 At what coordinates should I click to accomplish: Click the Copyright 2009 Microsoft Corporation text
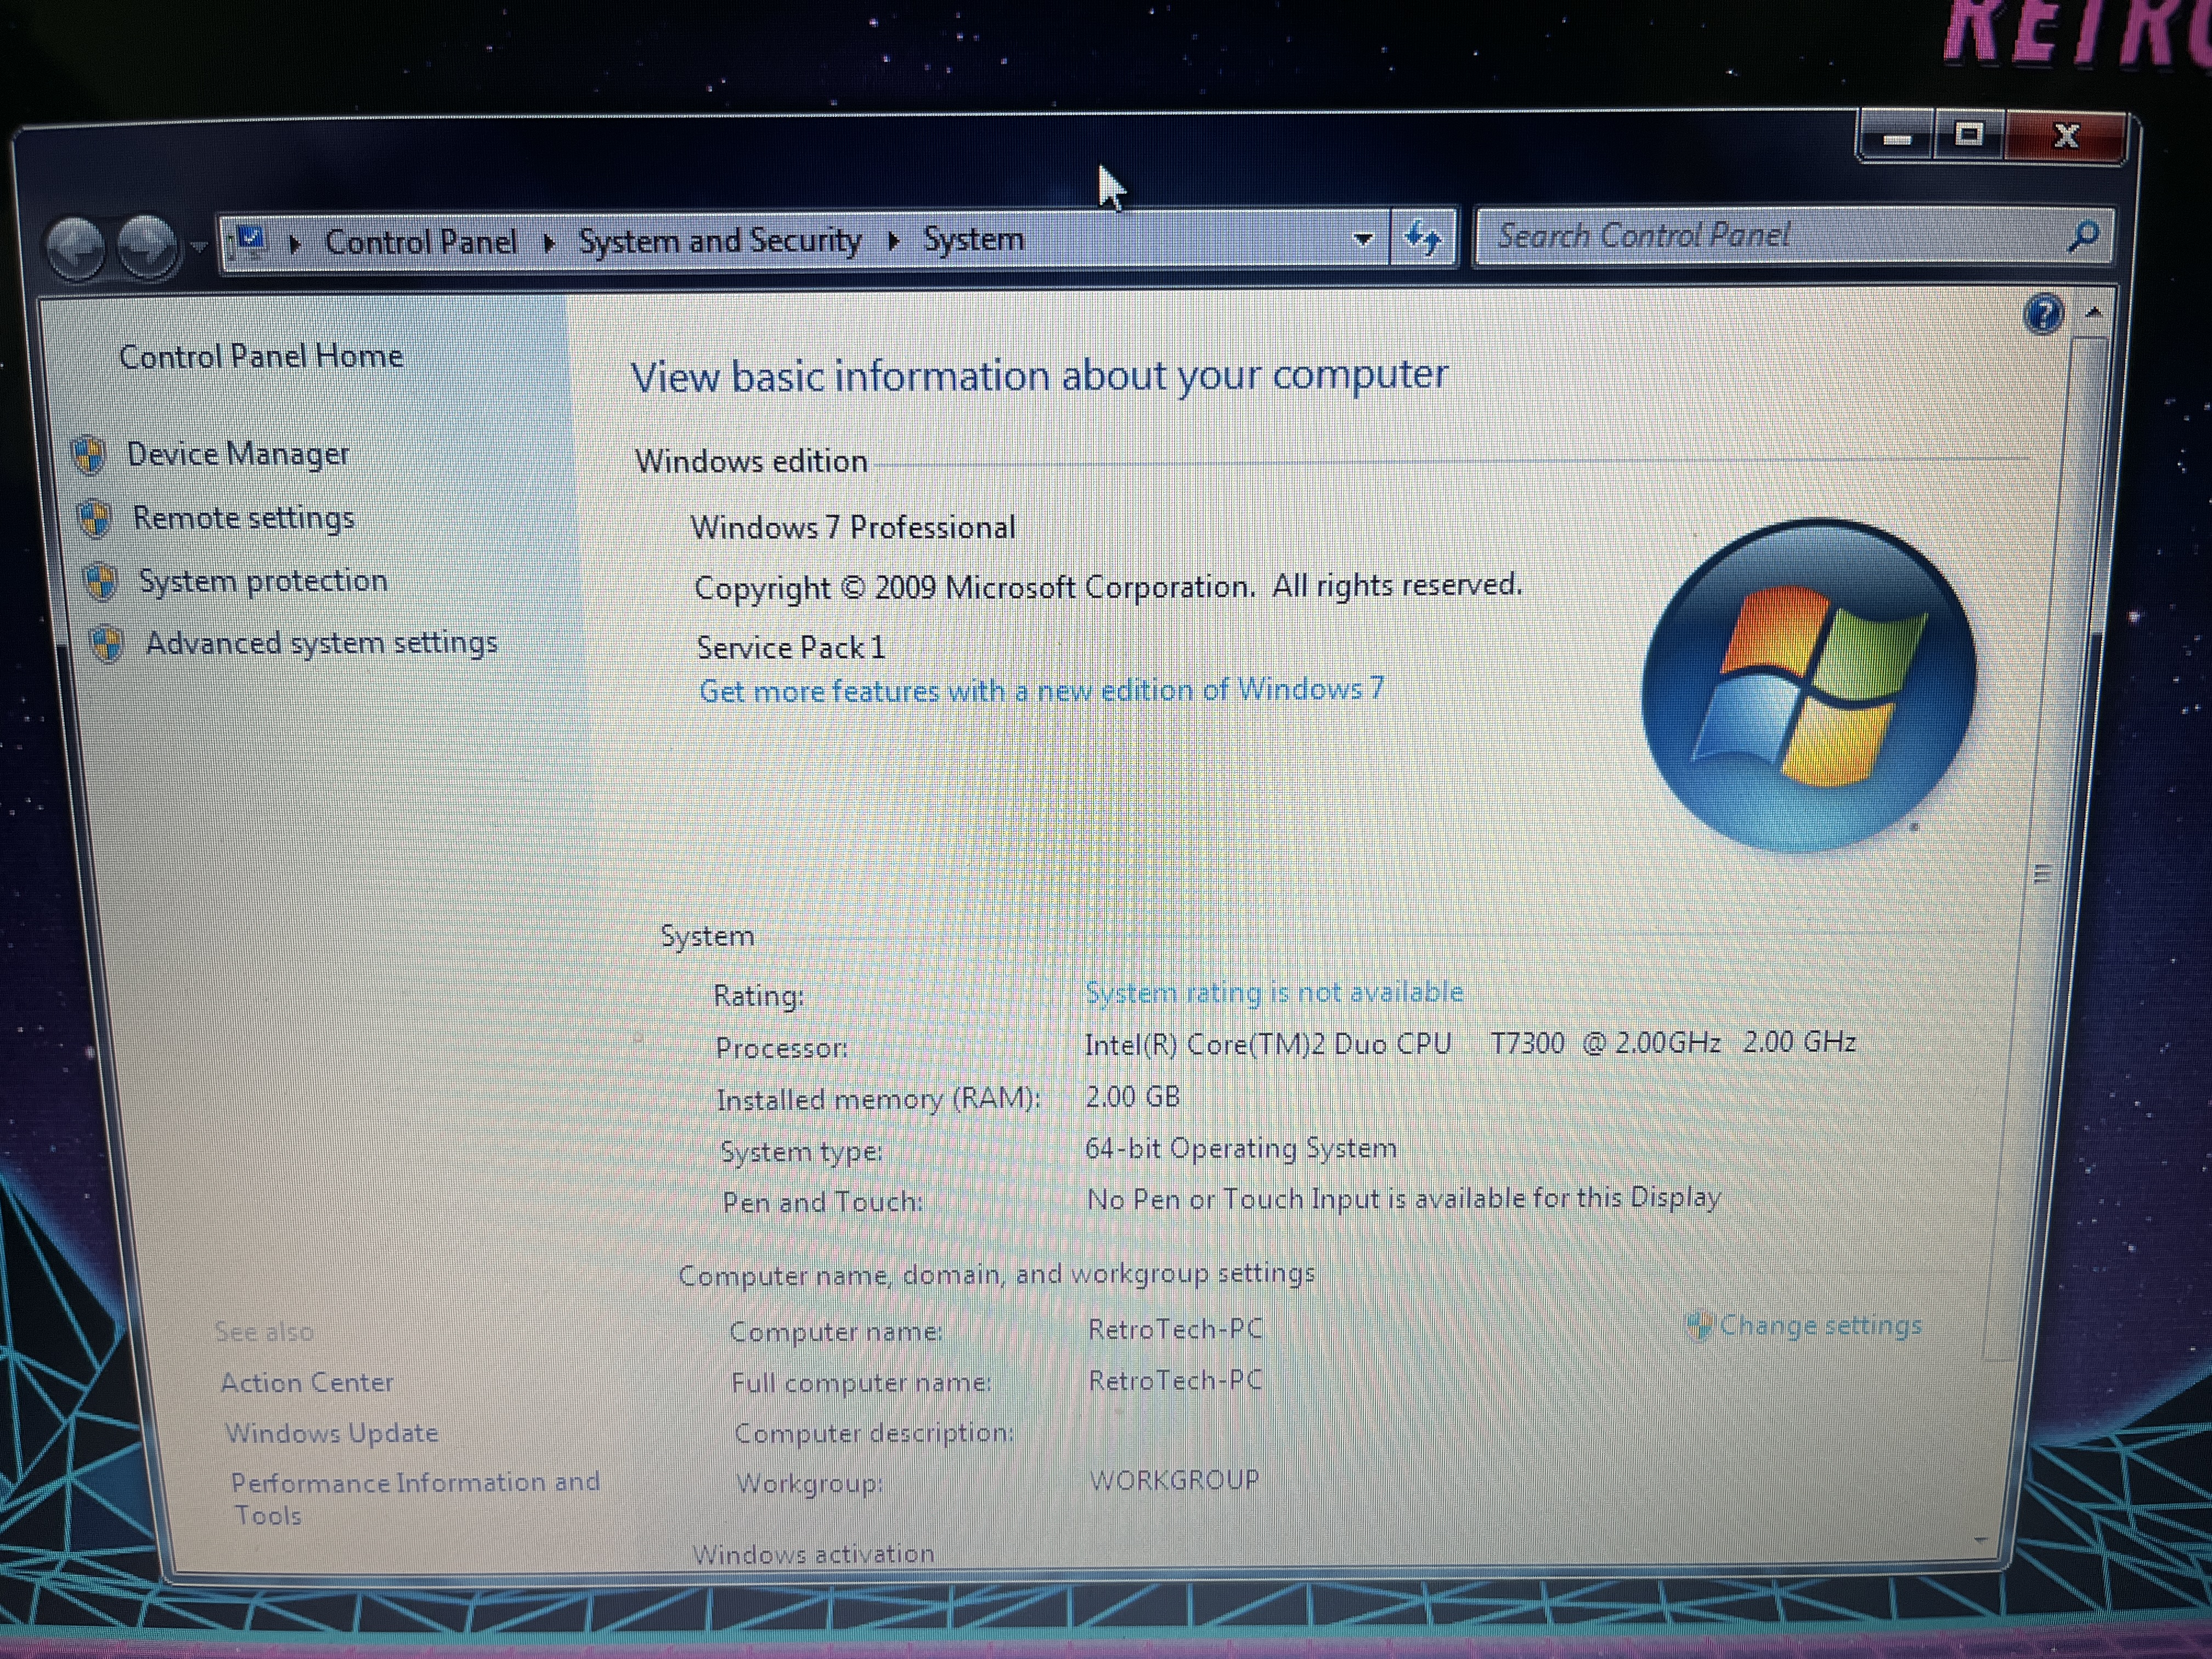click(x=1108, y=586)
